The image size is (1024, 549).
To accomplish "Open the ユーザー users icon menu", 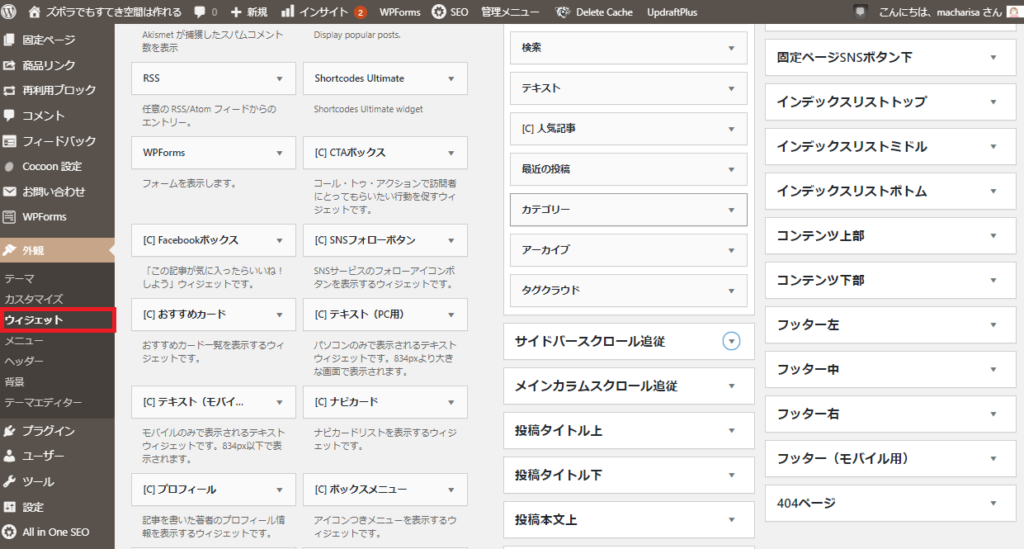I will [9, 456].
